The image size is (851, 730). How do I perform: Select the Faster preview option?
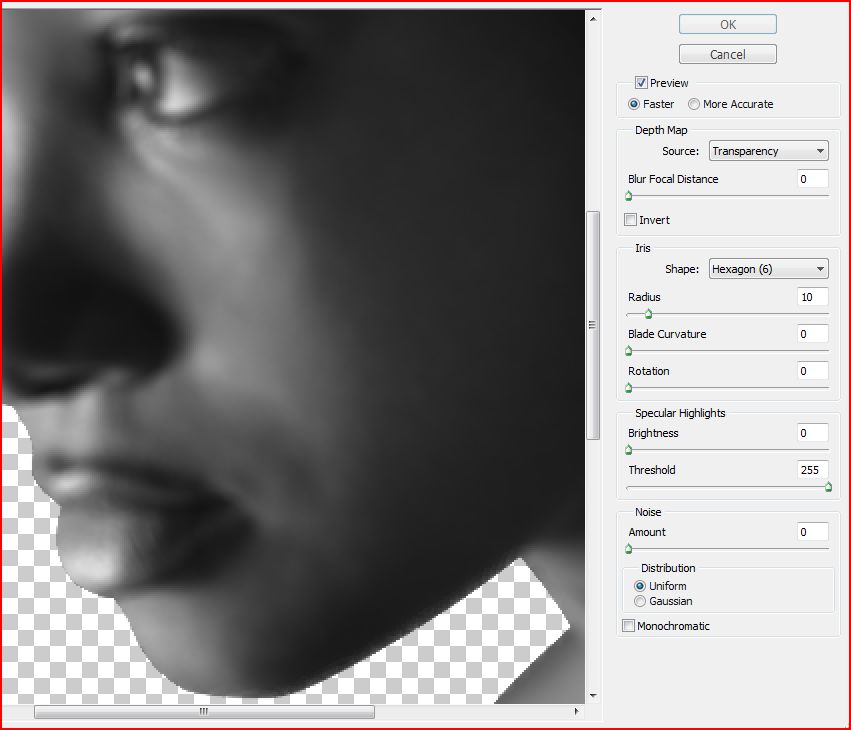click(x=634, y=104)
